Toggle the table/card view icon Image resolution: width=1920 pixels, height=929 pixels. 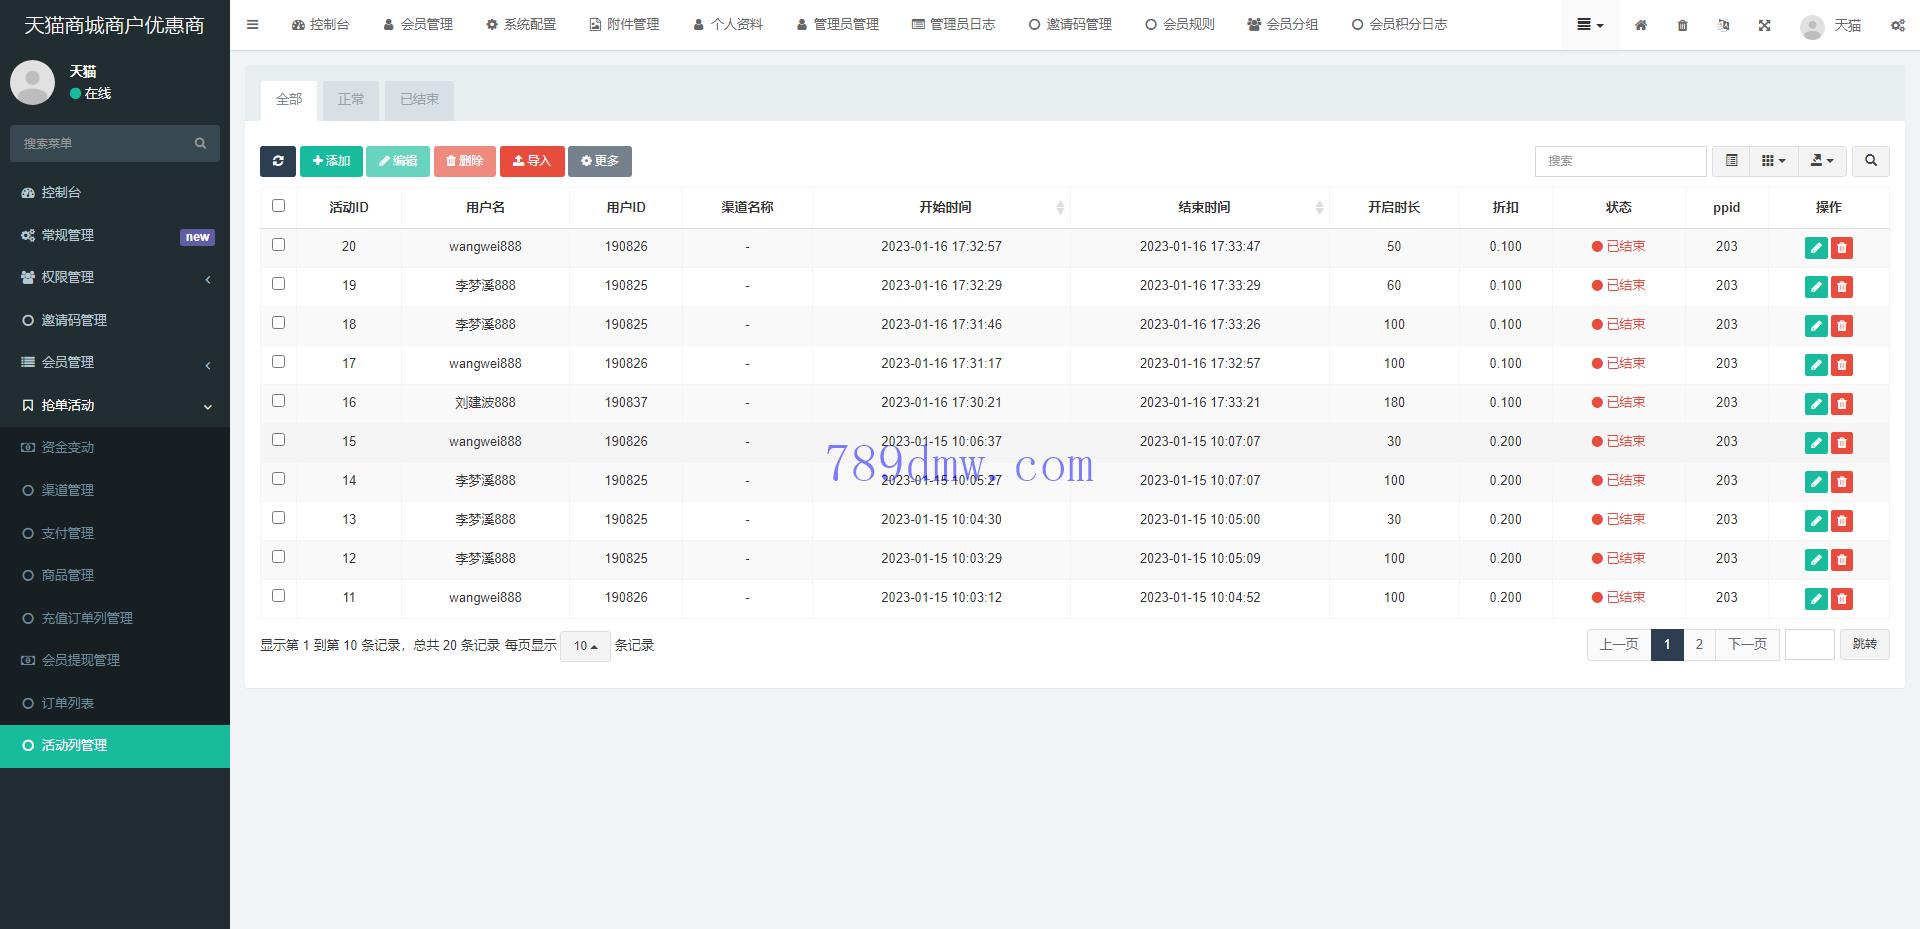(x=1731, y=161)
